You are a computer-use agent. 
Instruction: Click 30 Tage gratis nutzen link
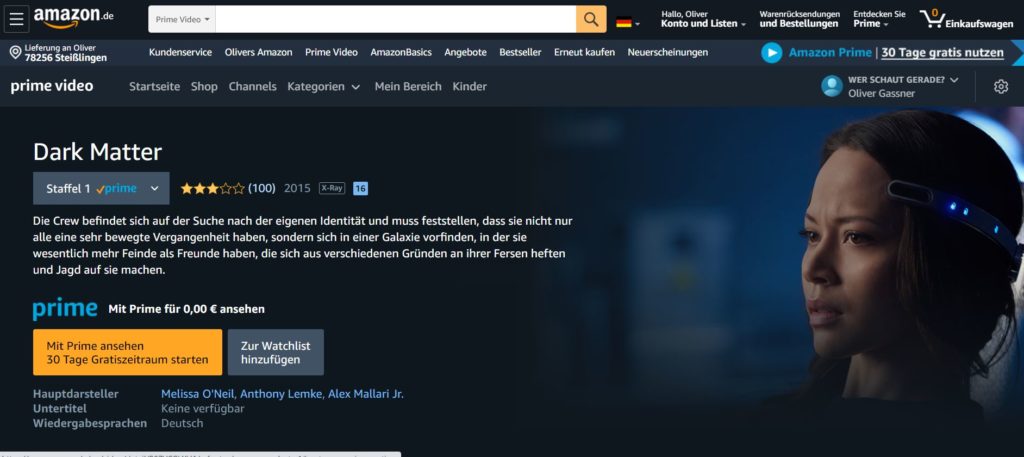tap(942, 53)
